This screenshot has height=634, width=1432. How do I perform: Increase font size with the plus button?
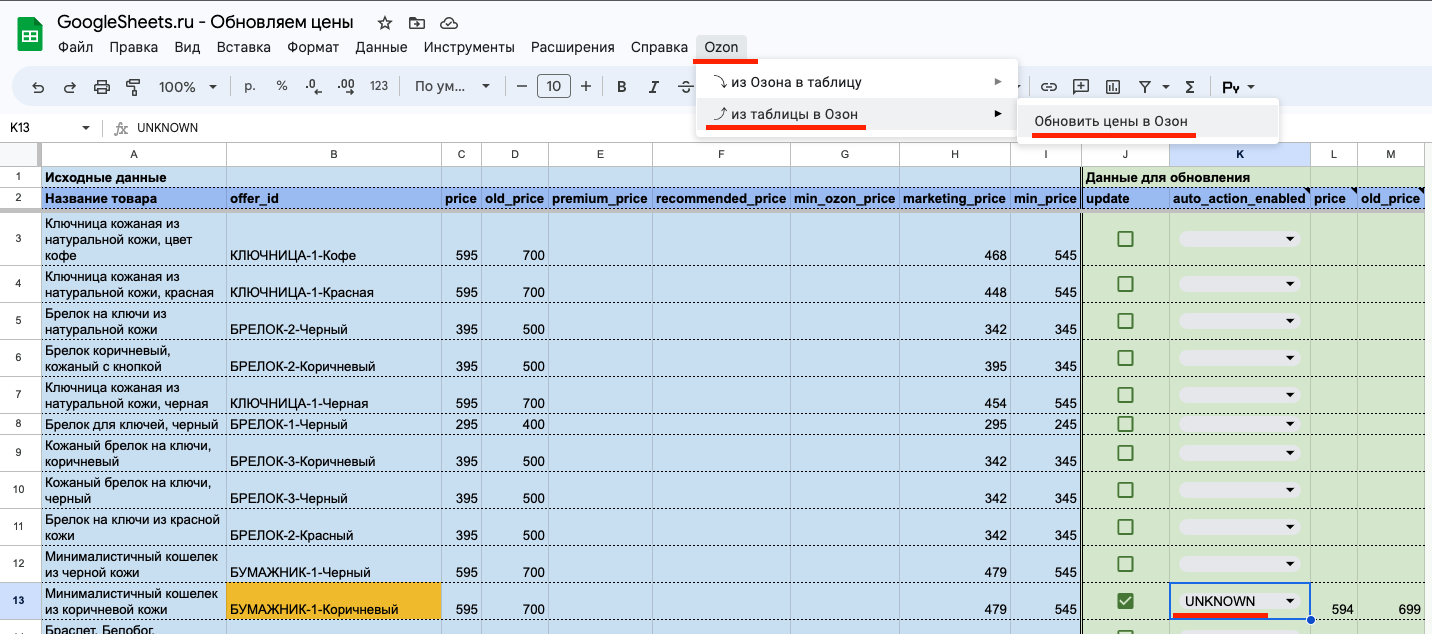(586, 86)
